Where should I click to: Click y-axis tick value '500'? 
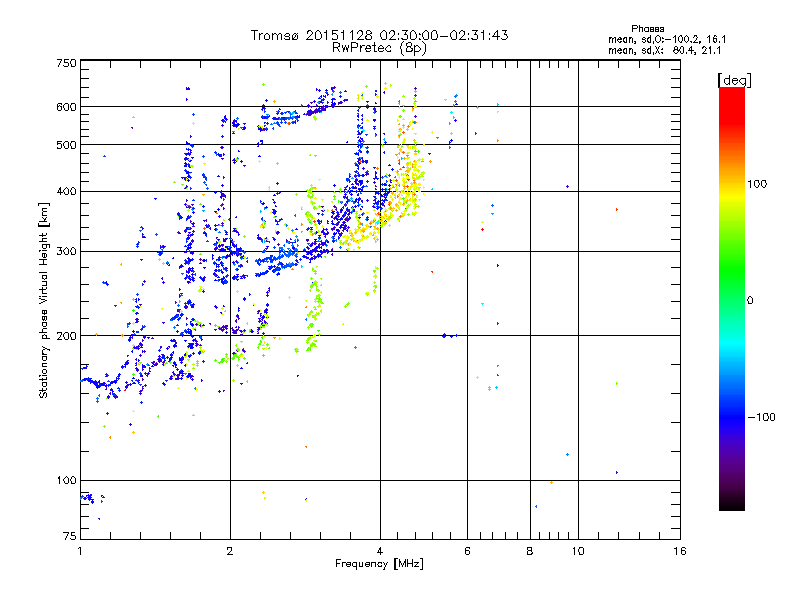coord(66,145)
